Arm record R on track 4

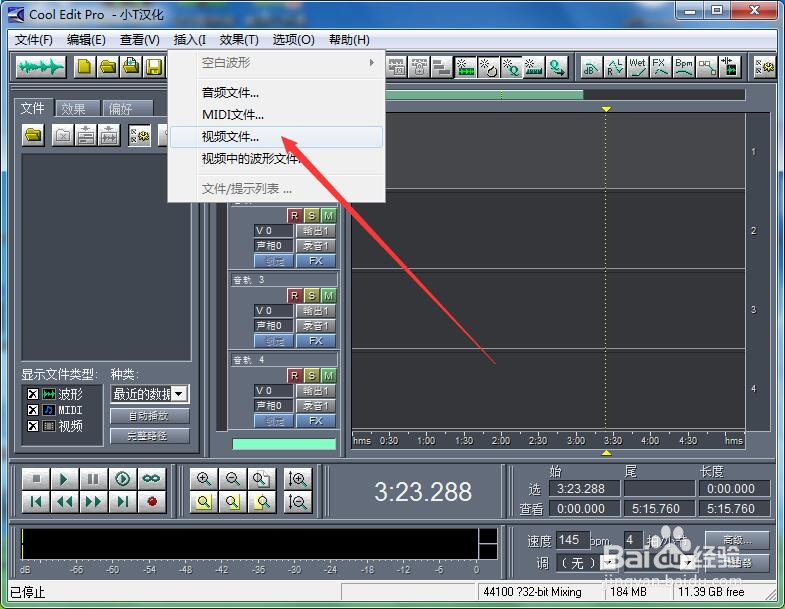[294, 376]
